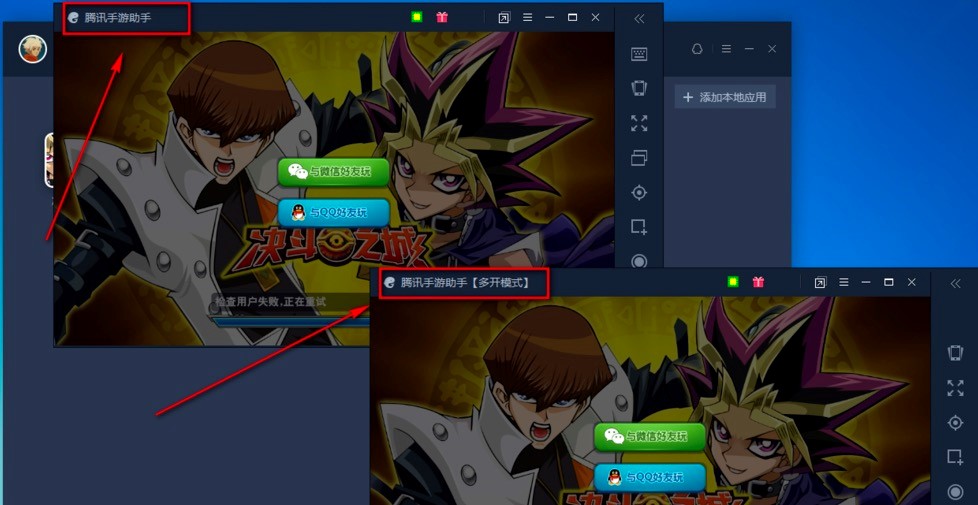The width and height of the screenshot is (978, 505).
Task: Click the hexagon skin icon in the background main window
Action: point(697,49)
